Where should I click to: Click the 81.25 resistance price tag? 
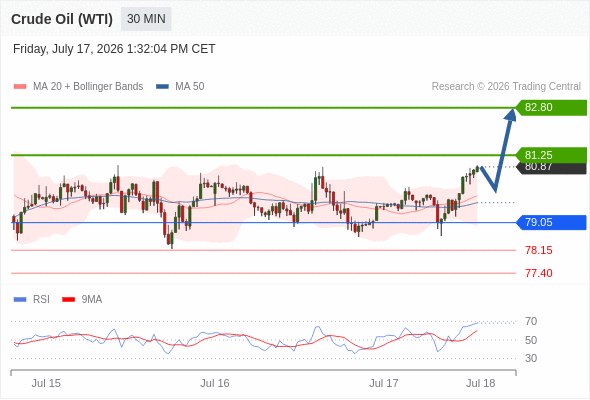pyautogui.click(x=551, y=155)
